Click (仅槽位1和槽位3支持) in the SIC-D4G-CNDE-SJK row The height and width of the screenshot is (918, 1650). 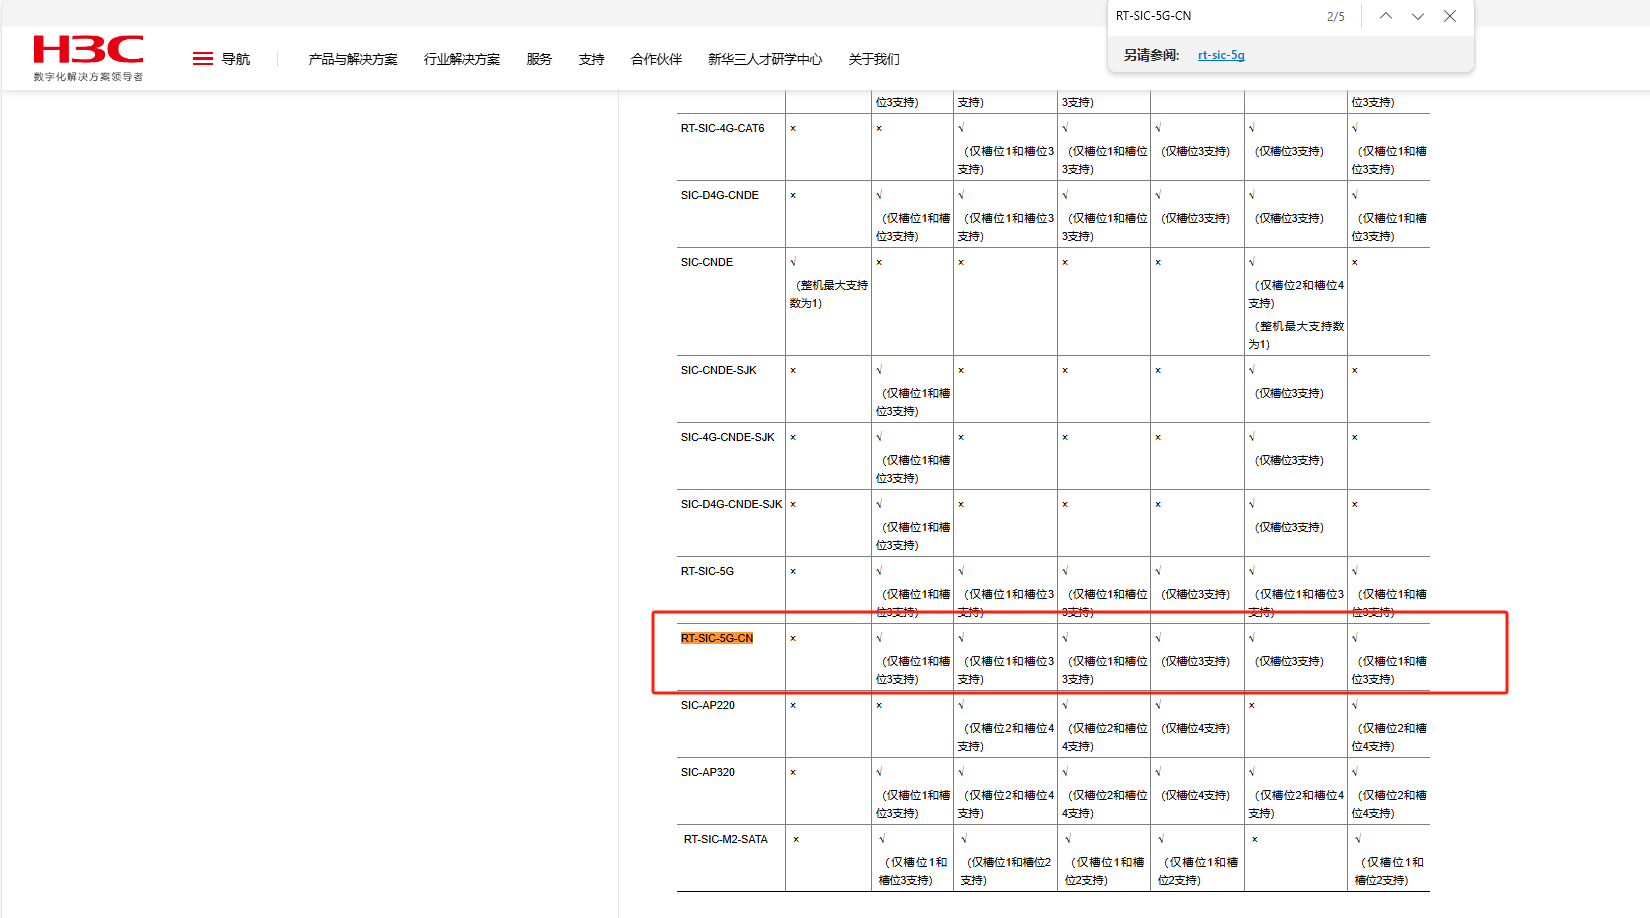click(x=913, y=536)
